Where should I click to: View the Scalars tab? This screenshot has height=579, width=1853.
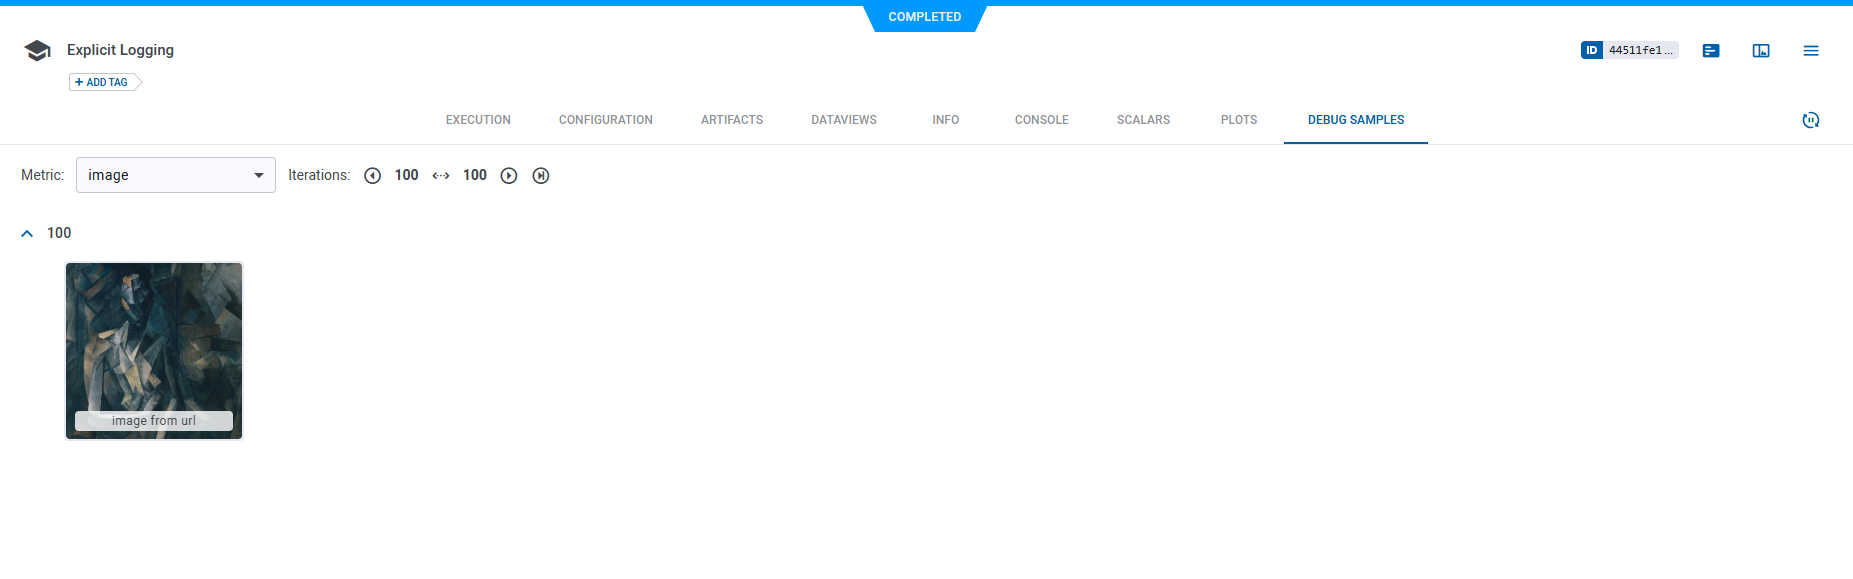coord(1143,120)
